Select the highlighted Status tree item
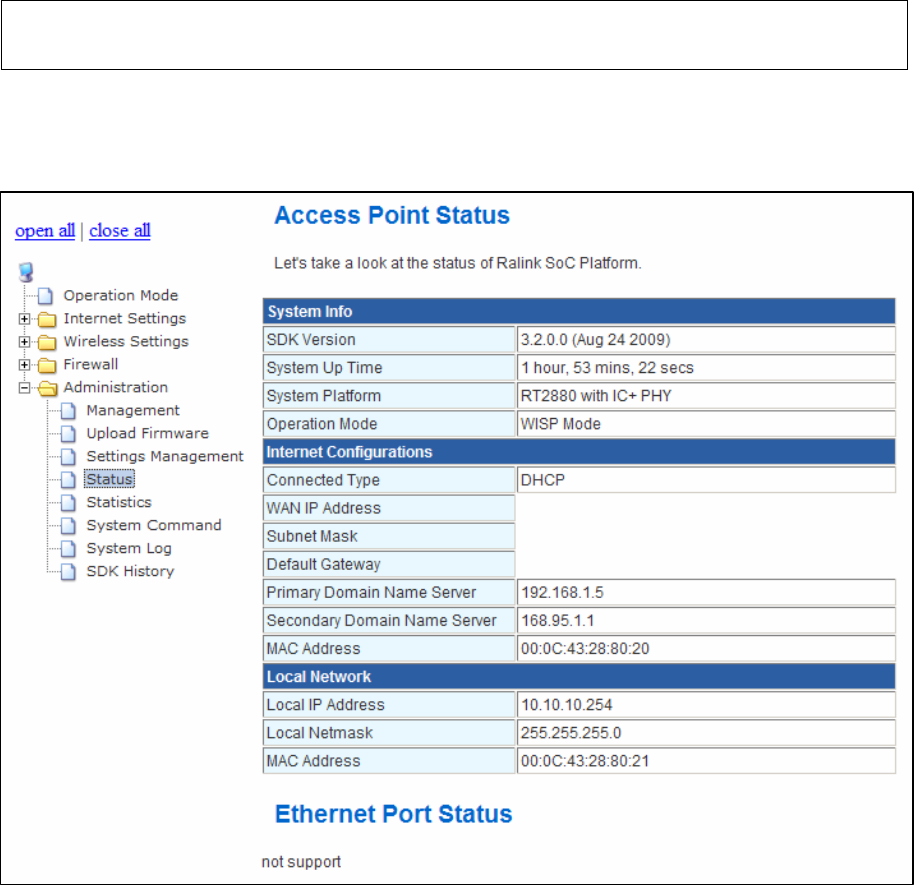This screenshot has height=885, width=914. pyautogui.click(x=110, y=479)
